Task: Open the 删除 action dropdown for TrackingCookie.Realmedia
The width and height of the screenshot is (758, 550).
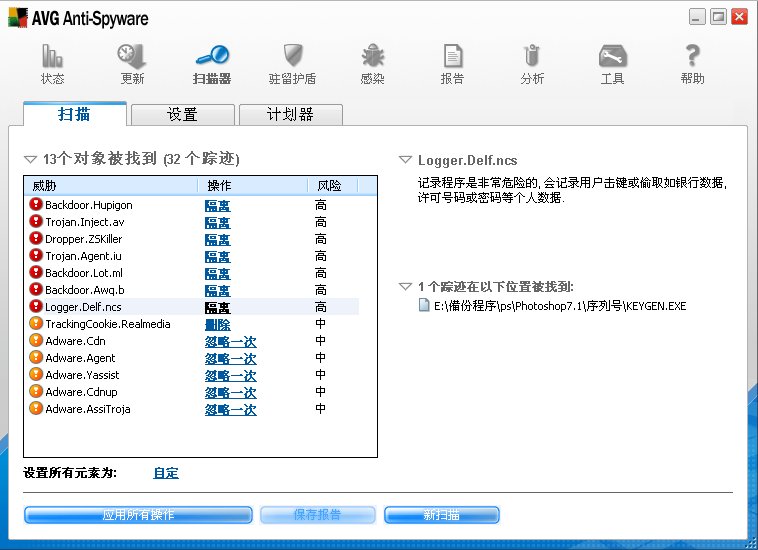Action: pos(218,325)
